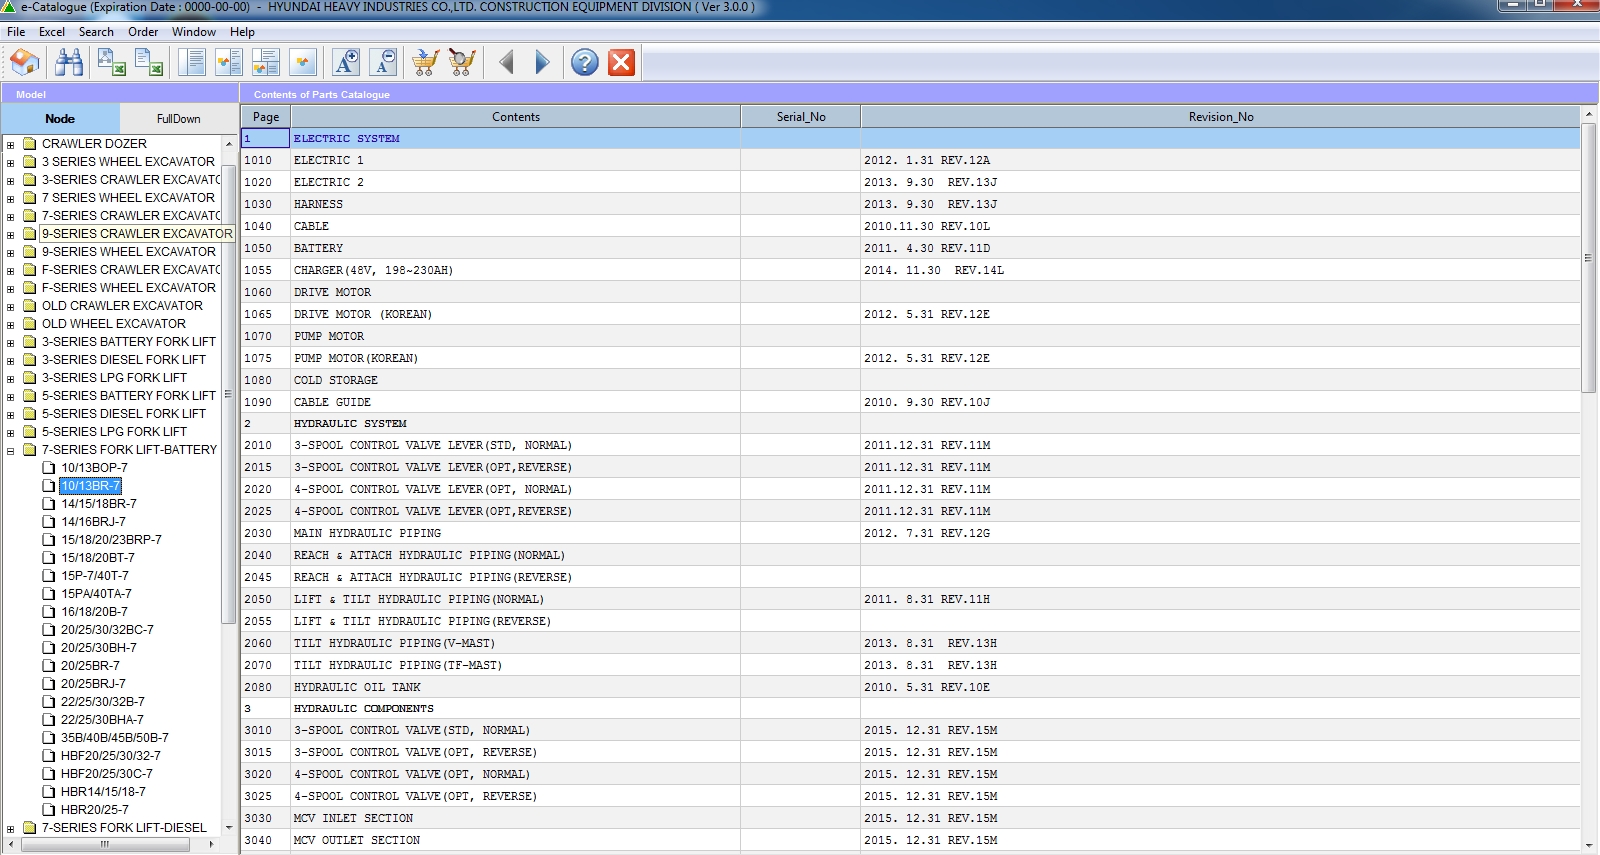1600x855 pixels.
Task: Switch to picture-and-list side view icon
Action: (x=229, y=63)
